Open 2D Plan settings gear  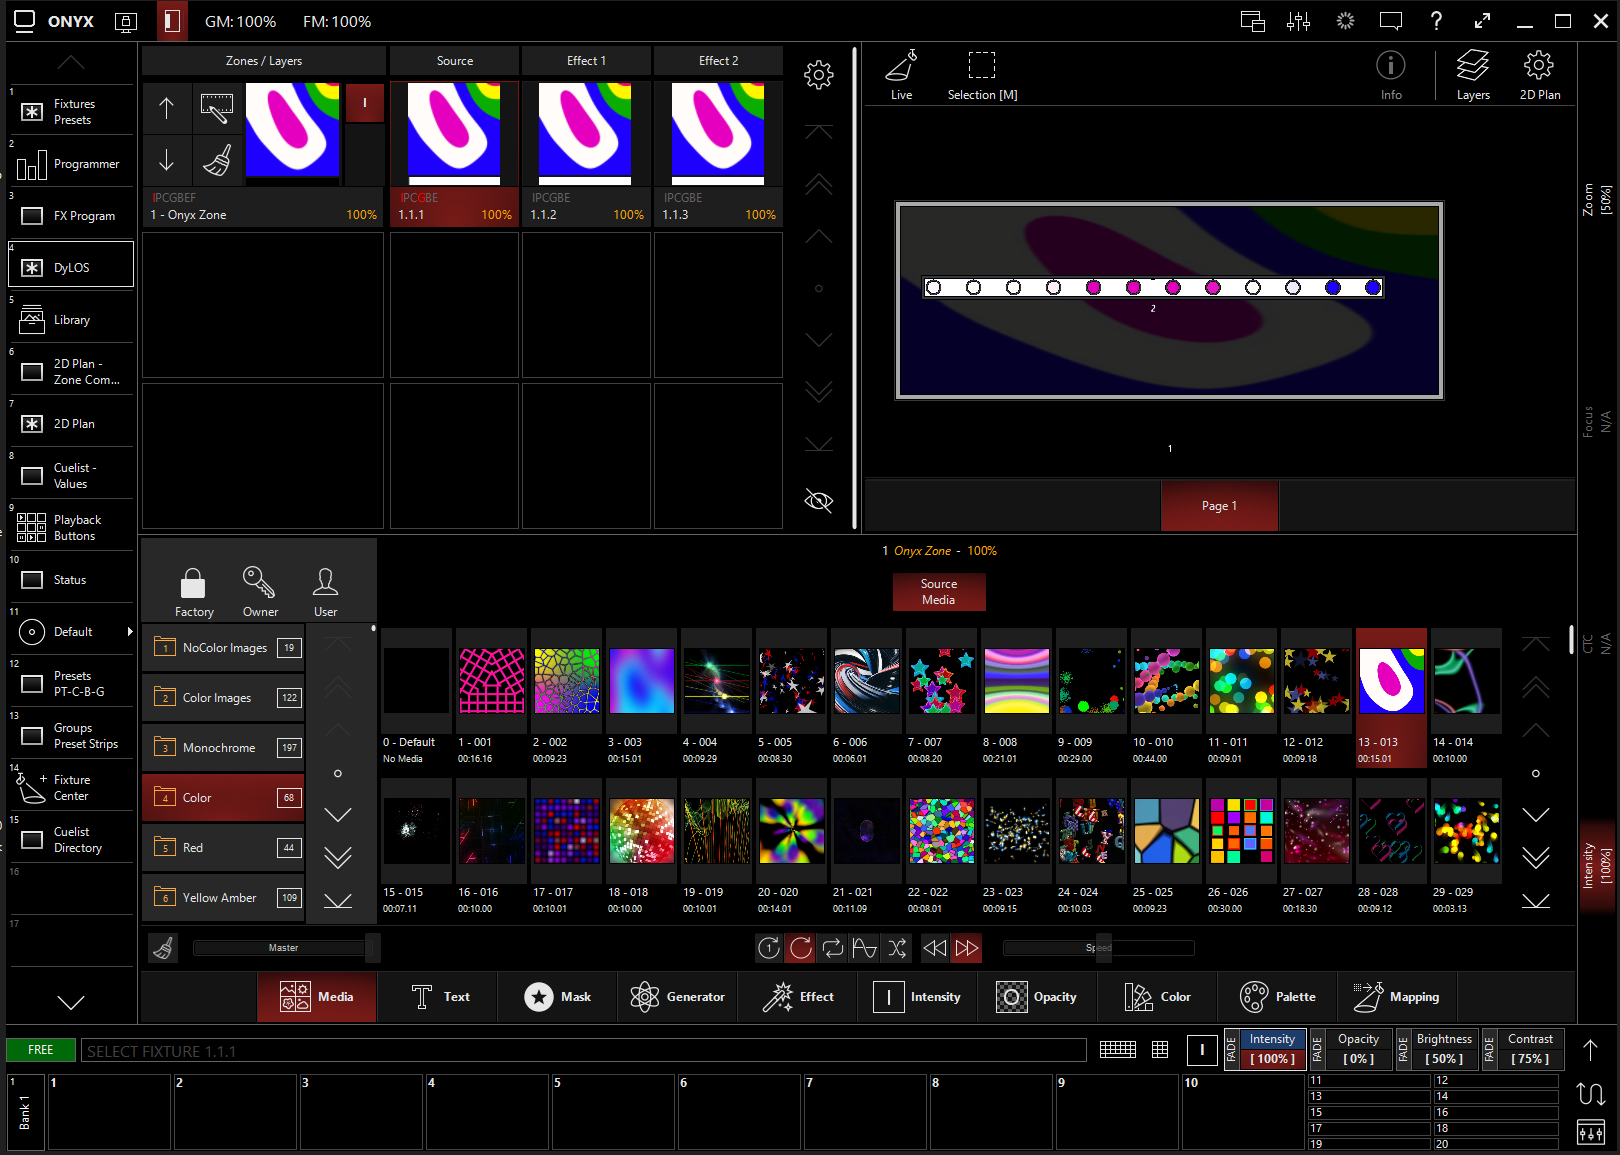coord(1539,74)
